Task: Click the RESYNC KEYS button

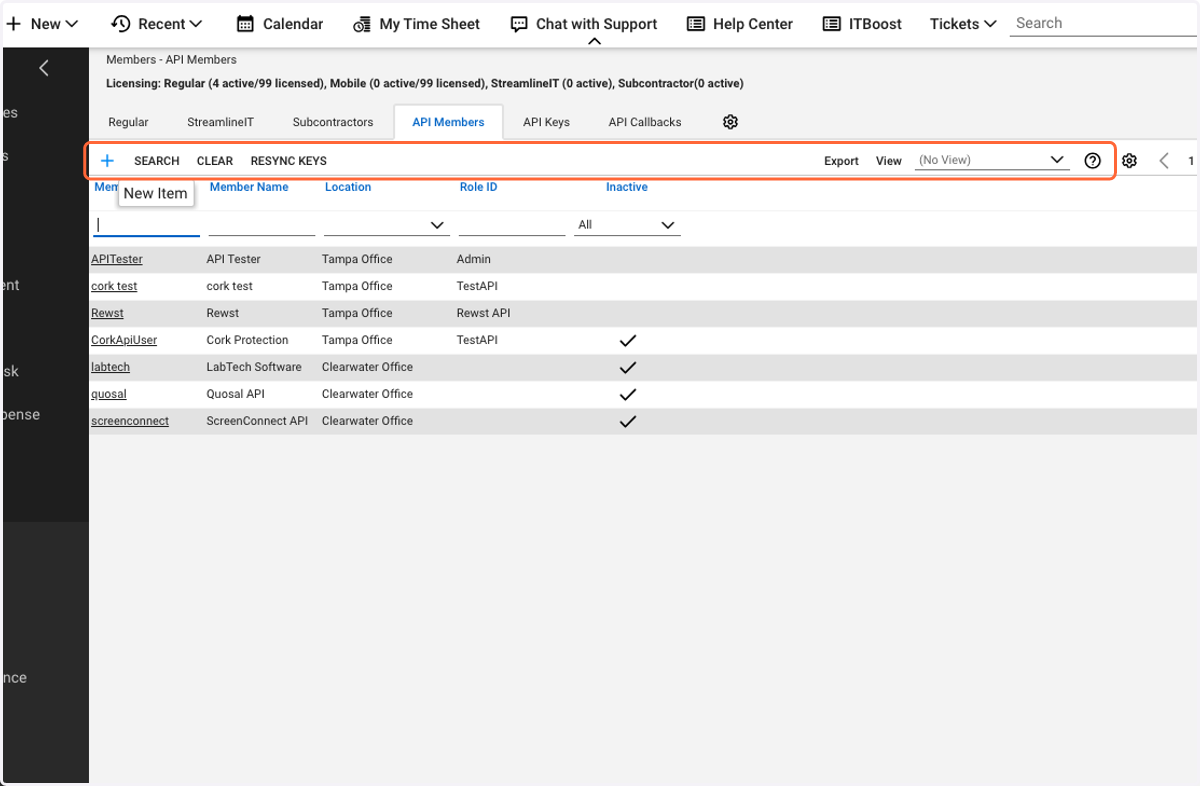Action: pyautogui.click(x=289, y=161)
